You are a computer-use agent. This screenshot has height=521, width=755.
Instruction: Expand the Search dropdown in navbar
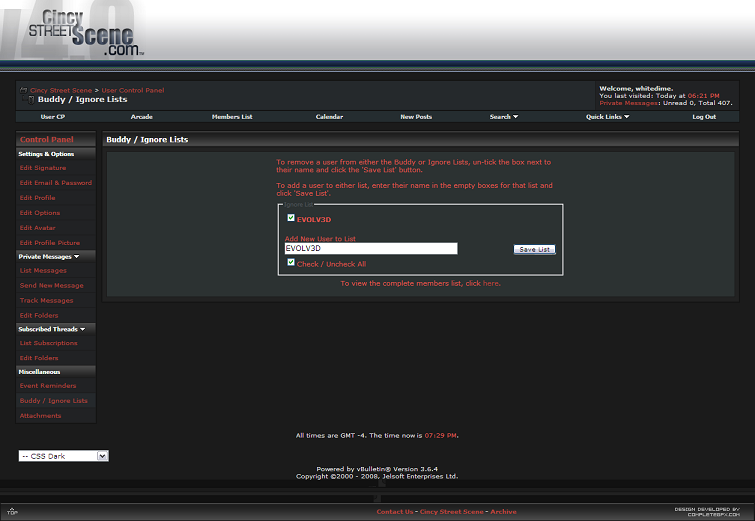[503, 117]
